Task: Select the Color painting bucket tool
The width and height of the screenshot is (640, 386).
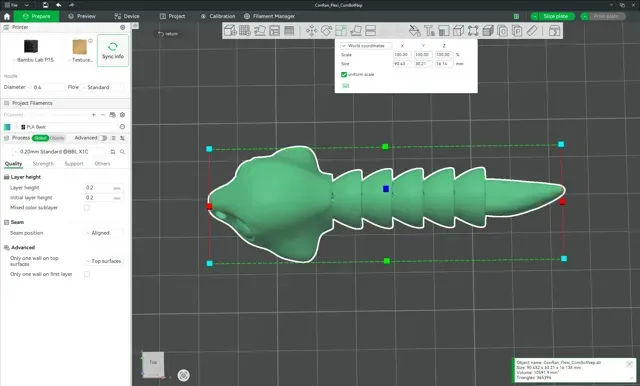Action: pos(414,31)
